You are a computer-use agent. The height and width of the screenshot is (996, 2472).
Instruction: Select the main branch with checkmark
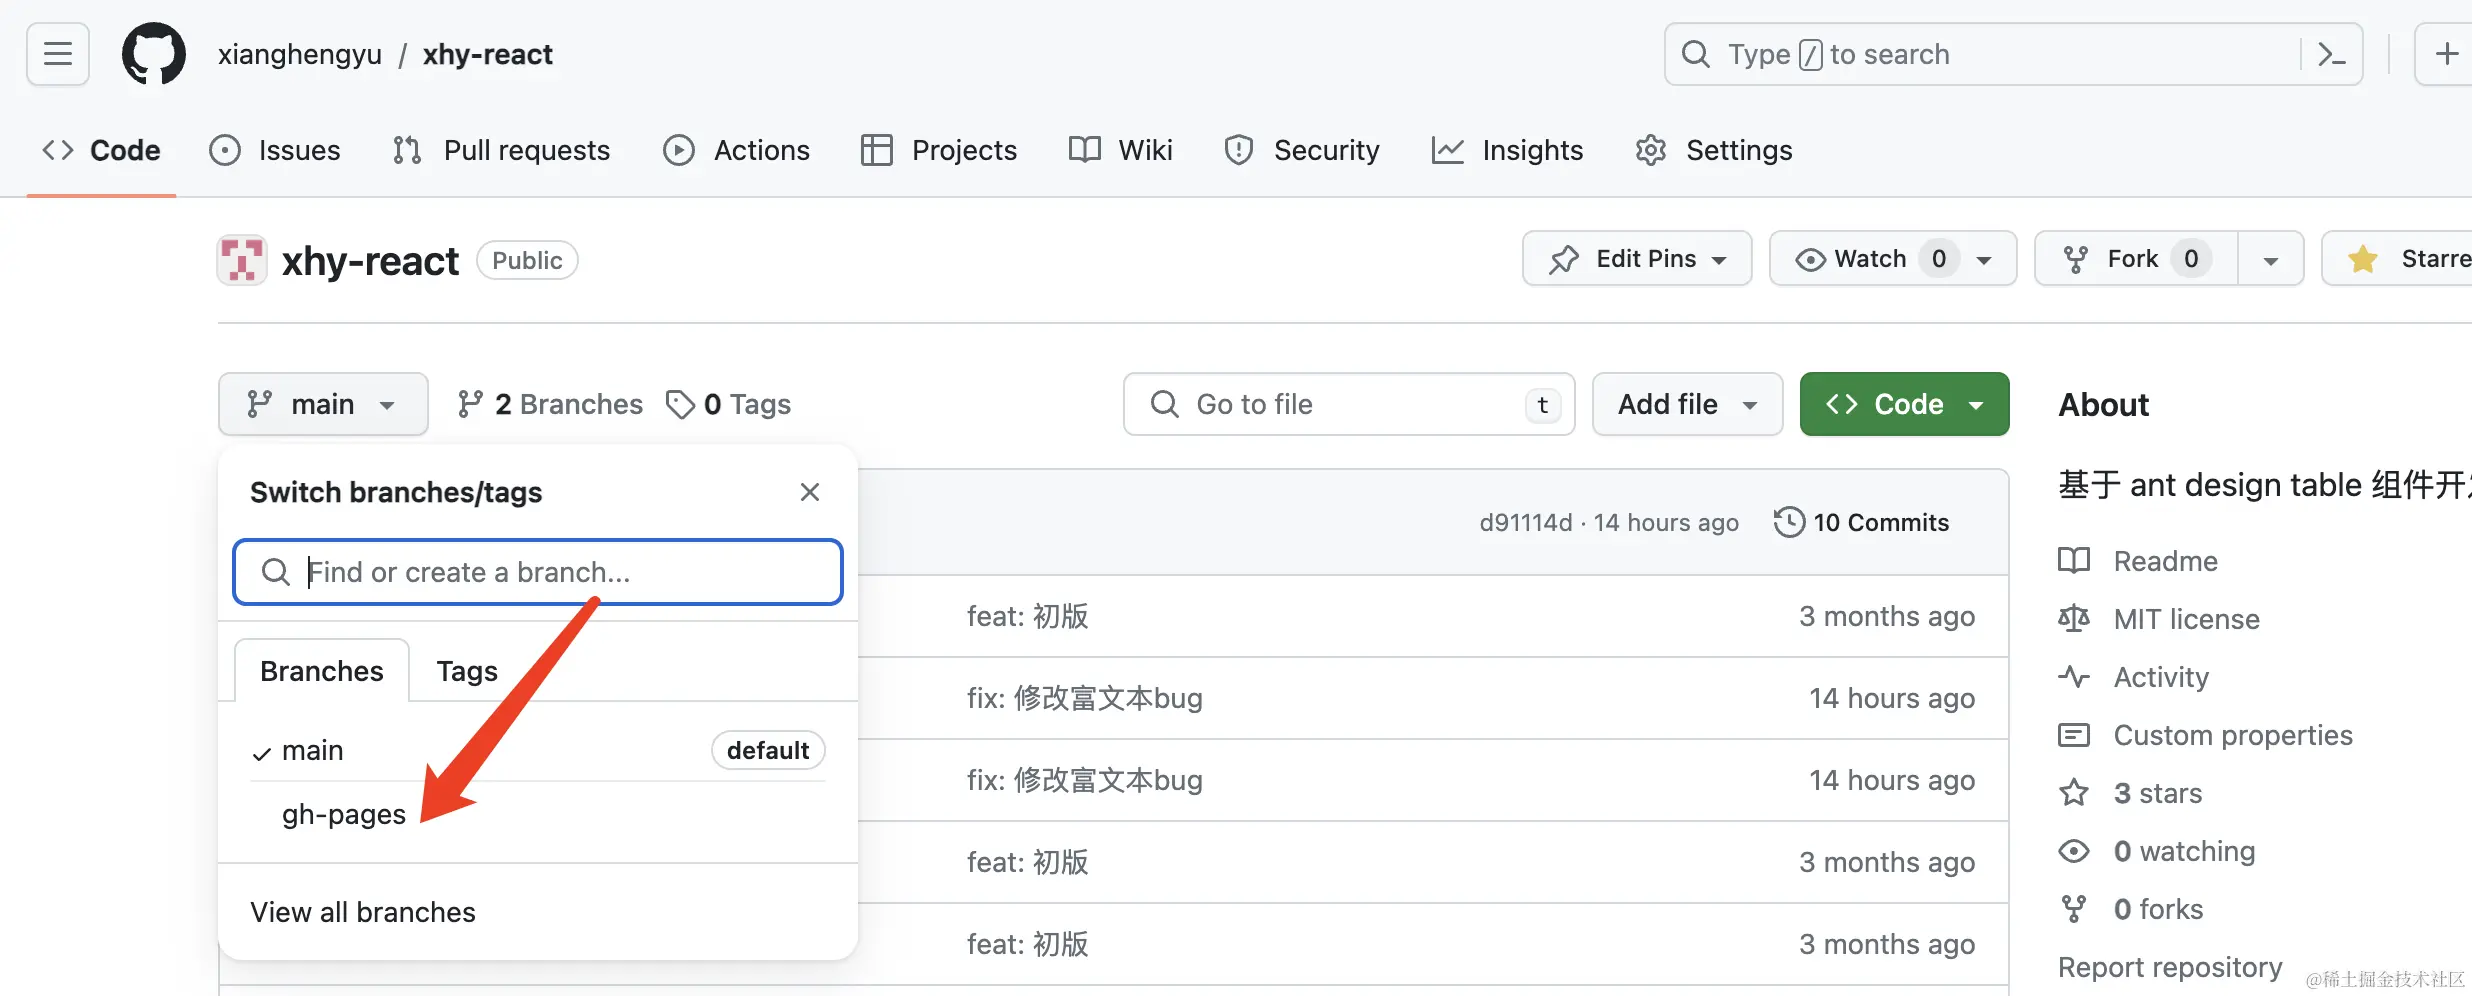click(313, 750)
